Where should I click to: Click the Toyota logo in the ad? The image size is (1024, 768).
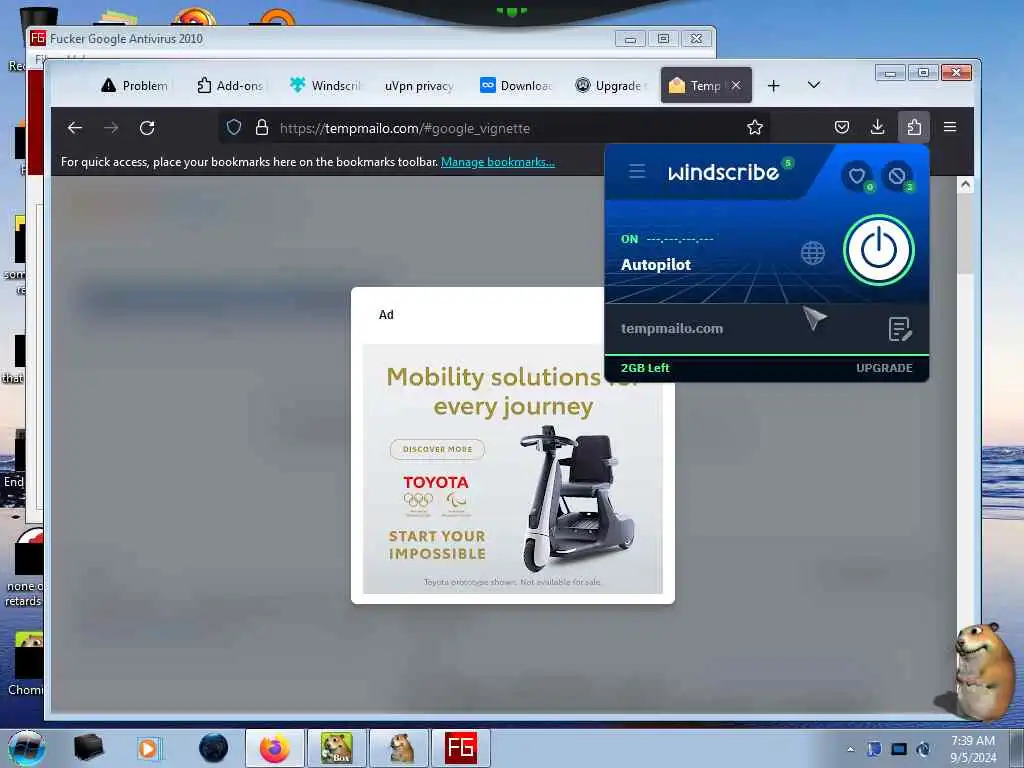click(x=436, y=483)
